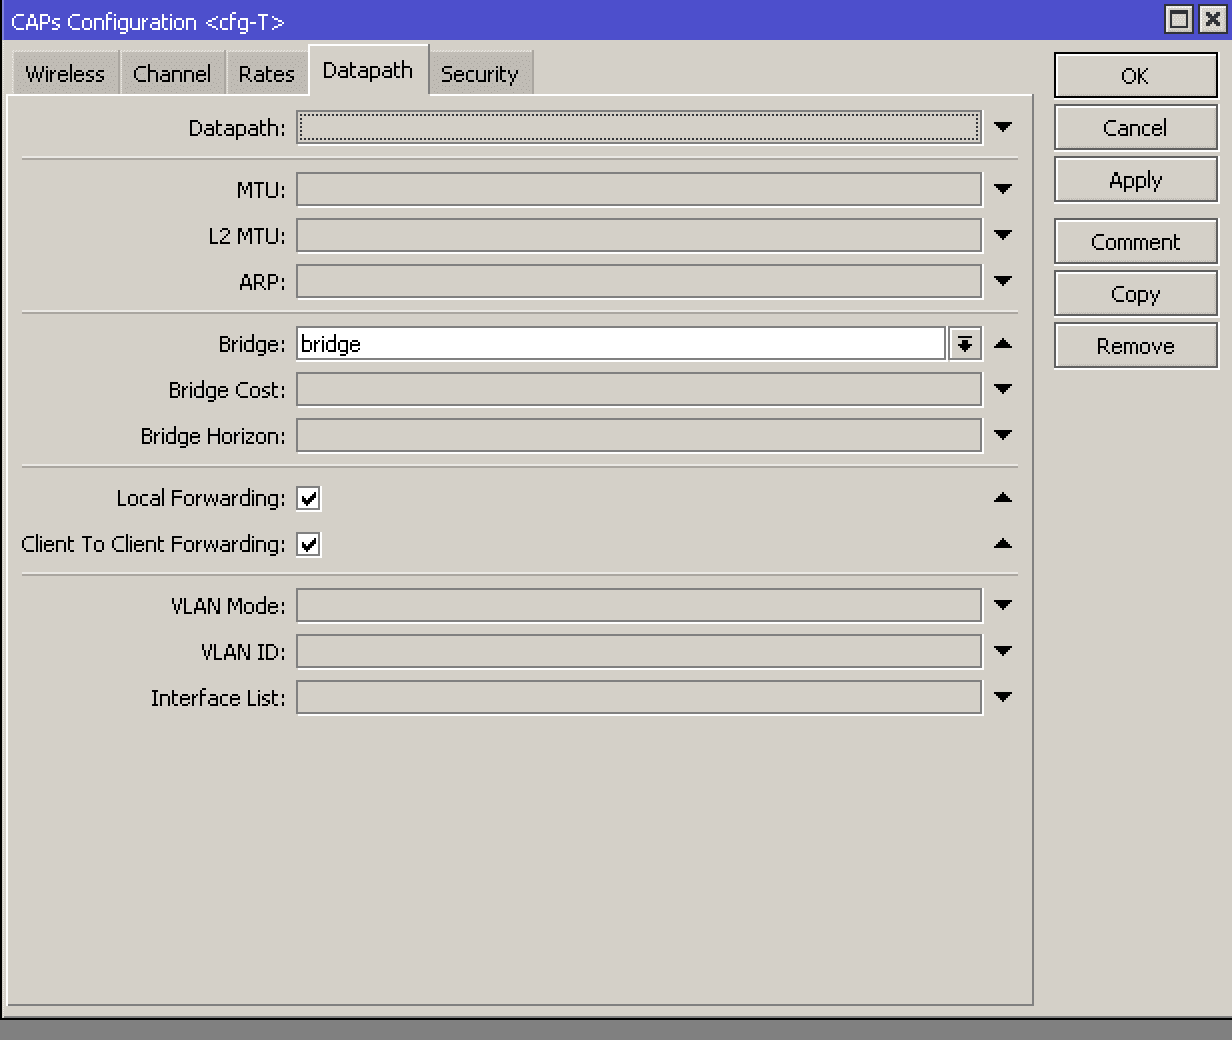Screen dimensions: 1232x1040
Task: Click the Cancel button
Action: coord(1135,128)
